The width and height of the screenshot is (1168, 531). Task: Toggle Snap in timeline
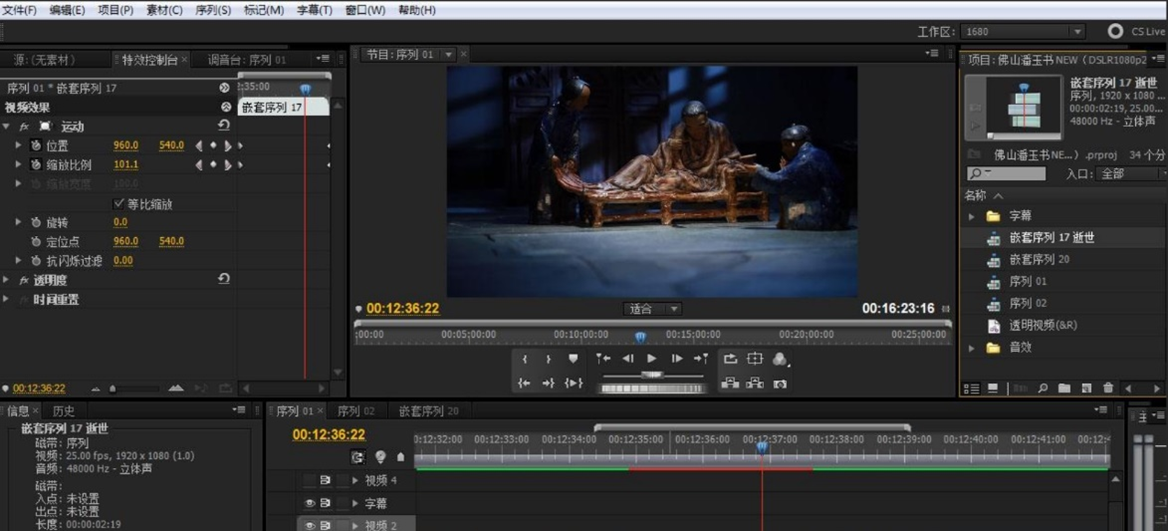point(358,457)
